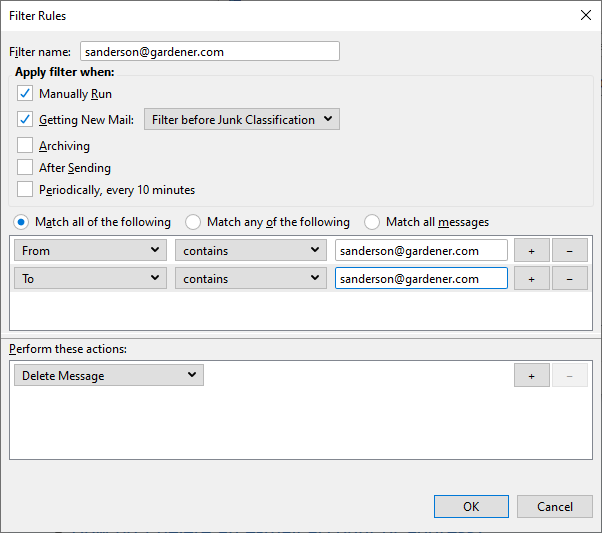
Task: Remove the To rule row
Action: [569, 279]
